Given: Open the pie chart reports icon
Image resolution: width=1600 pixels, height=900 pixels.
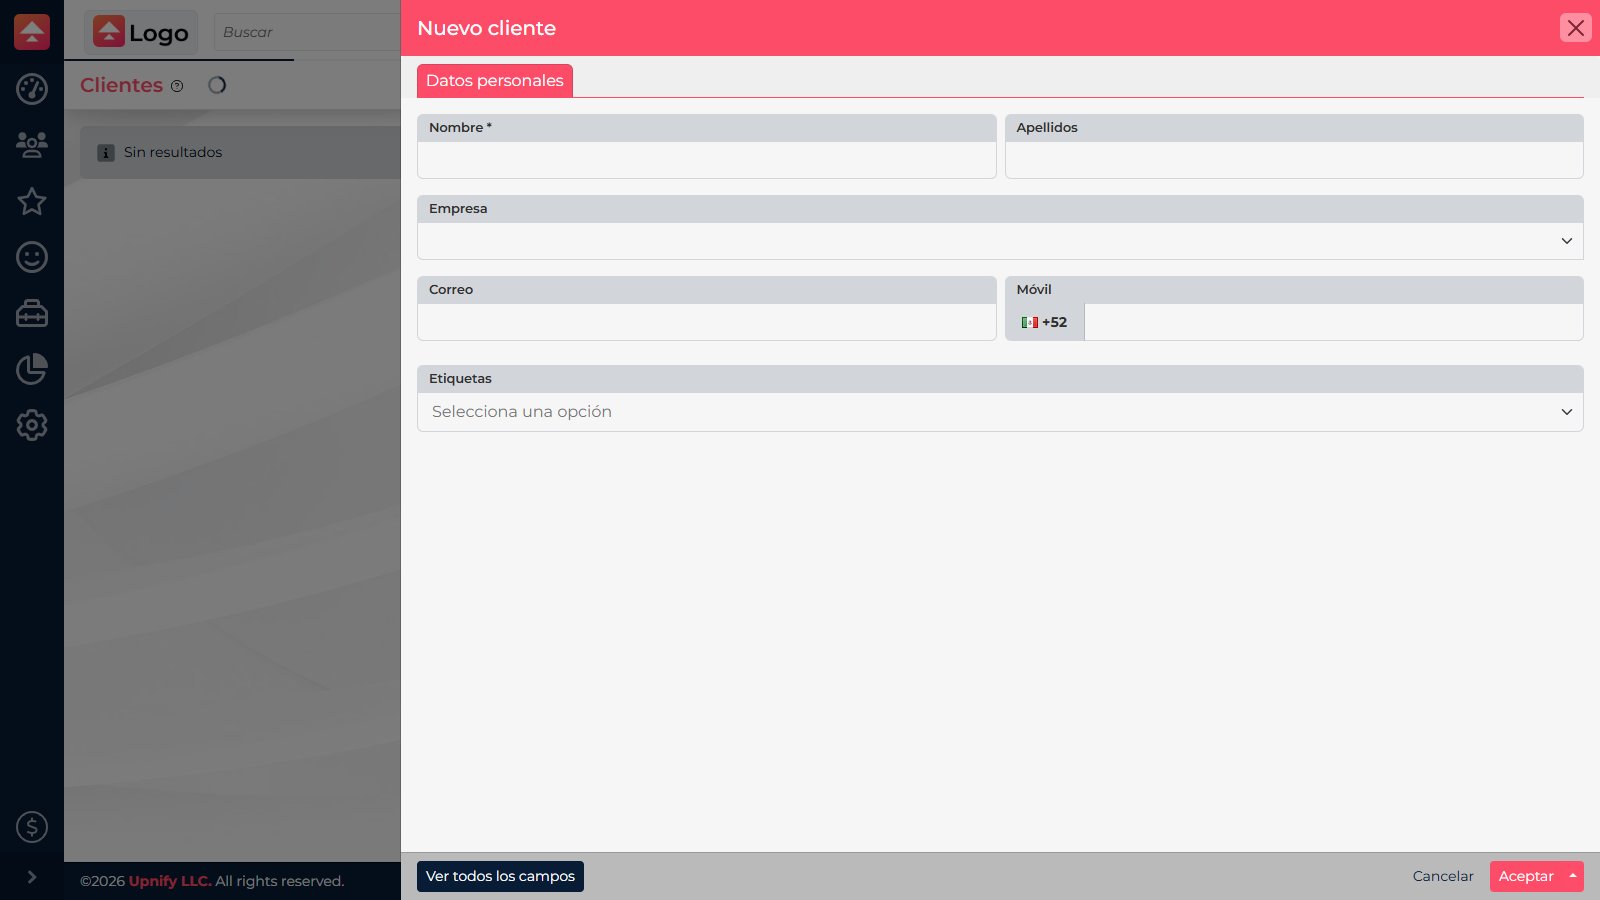Looking at the screenshot, I should tap(32, 369).
